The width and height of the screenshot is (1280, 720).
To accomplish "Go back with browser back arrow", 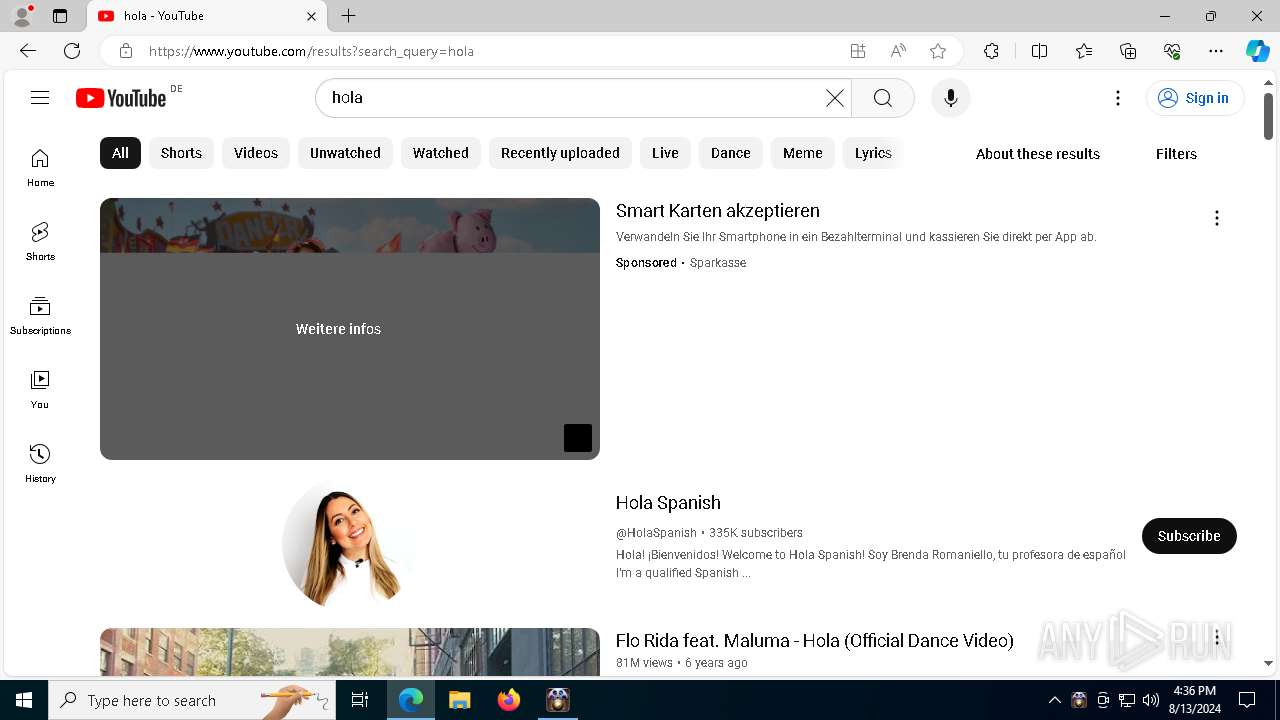I will [x=28, y=51].
